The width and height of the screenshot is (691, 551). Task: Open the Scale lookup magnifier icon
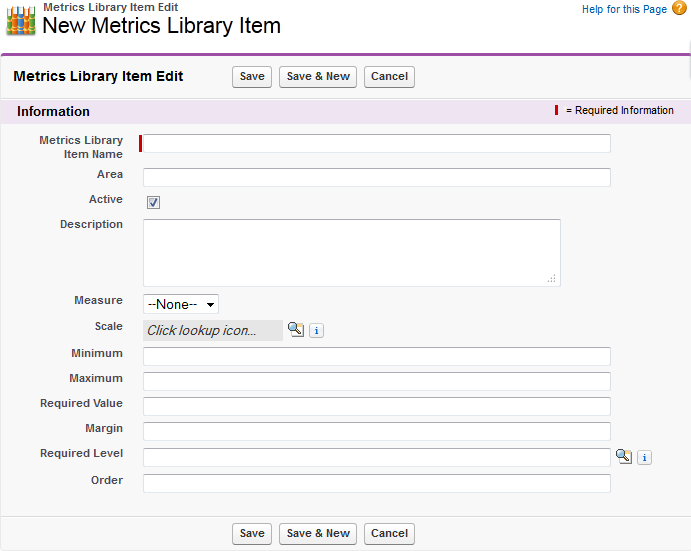click(296, 329)
